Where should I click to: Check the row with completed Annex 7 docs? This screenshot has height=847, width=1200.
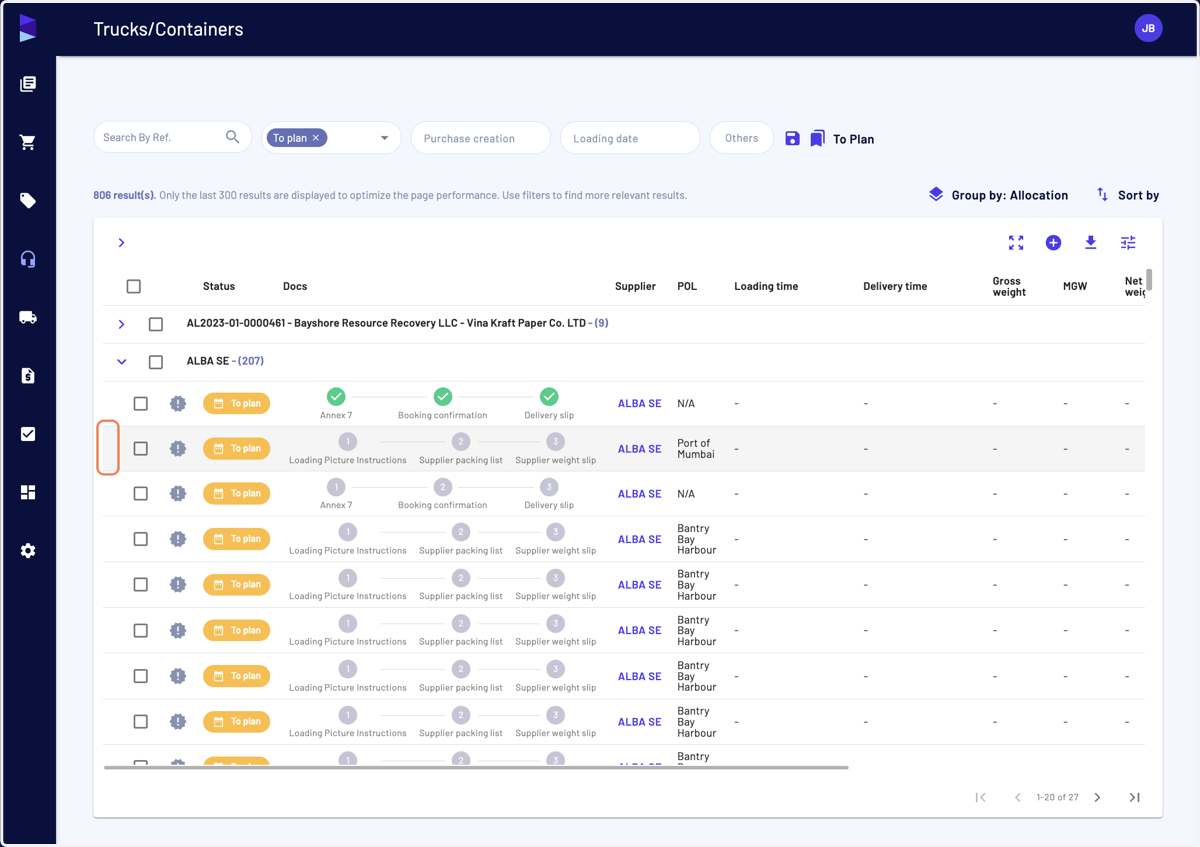point(141,404)
